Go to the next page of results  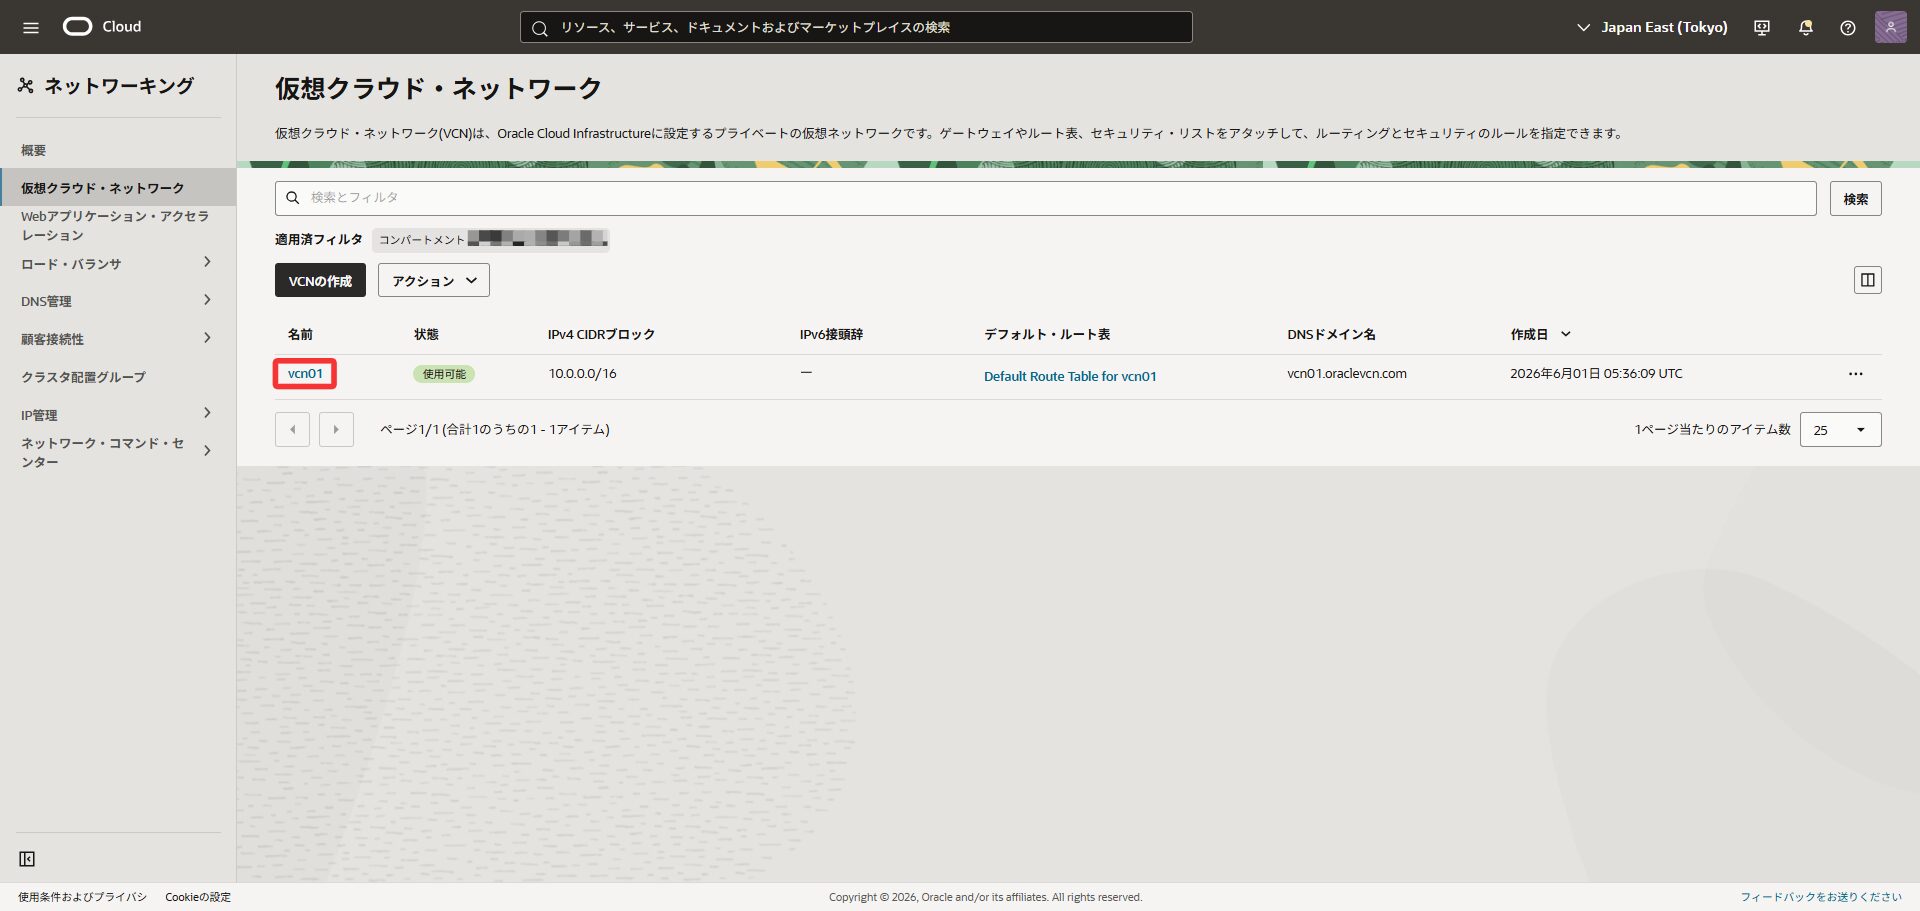pyautogui.click(x=336, y=430)
